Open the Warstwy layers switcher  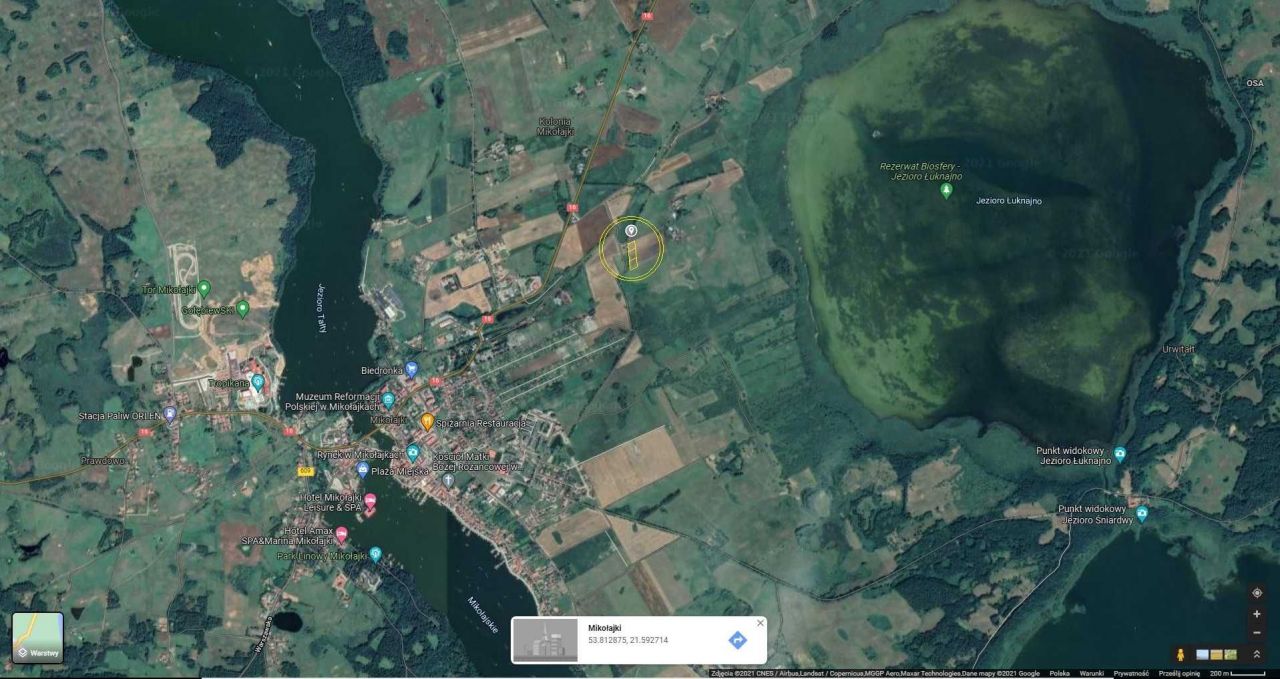click(38, 638)
